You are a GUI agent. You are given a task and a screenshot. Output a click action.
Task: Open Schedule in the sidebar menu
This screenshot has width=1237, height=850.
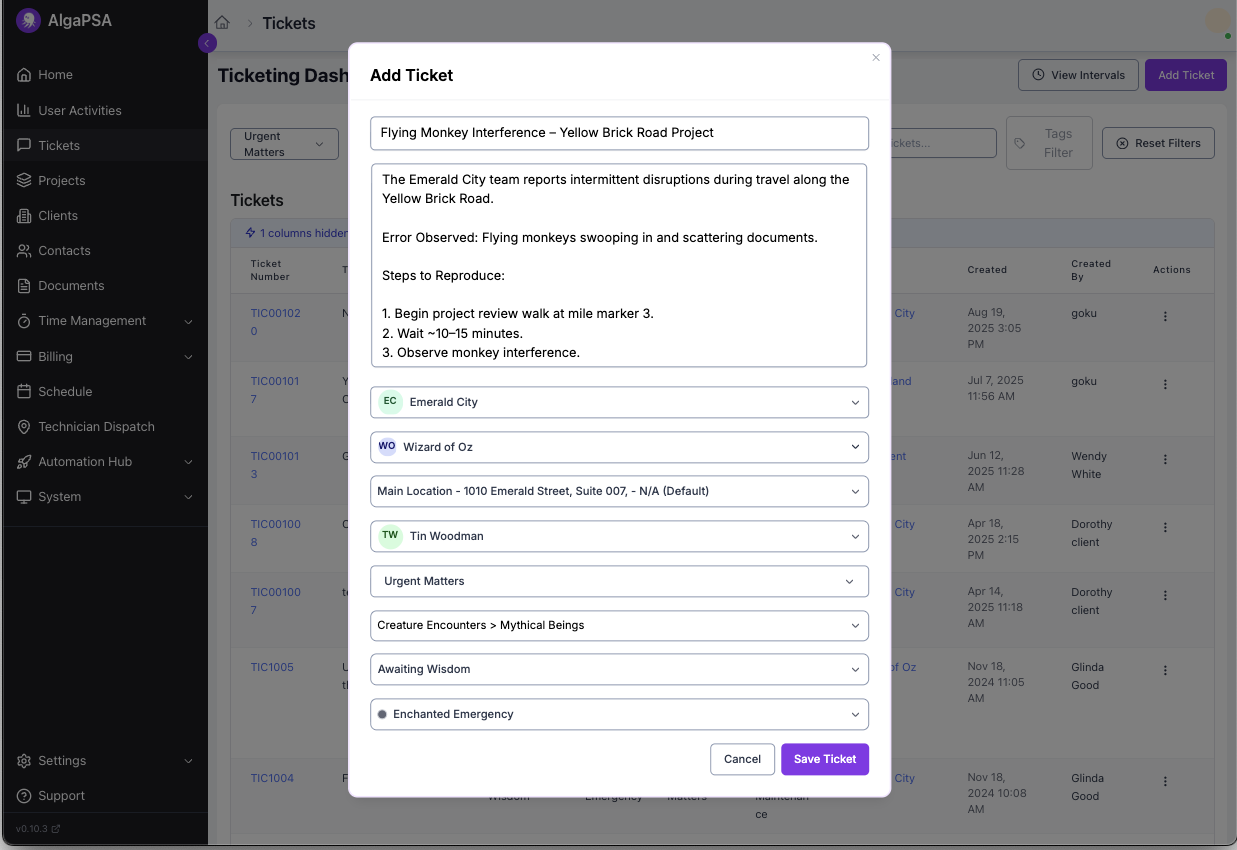(x=65, y=392)
